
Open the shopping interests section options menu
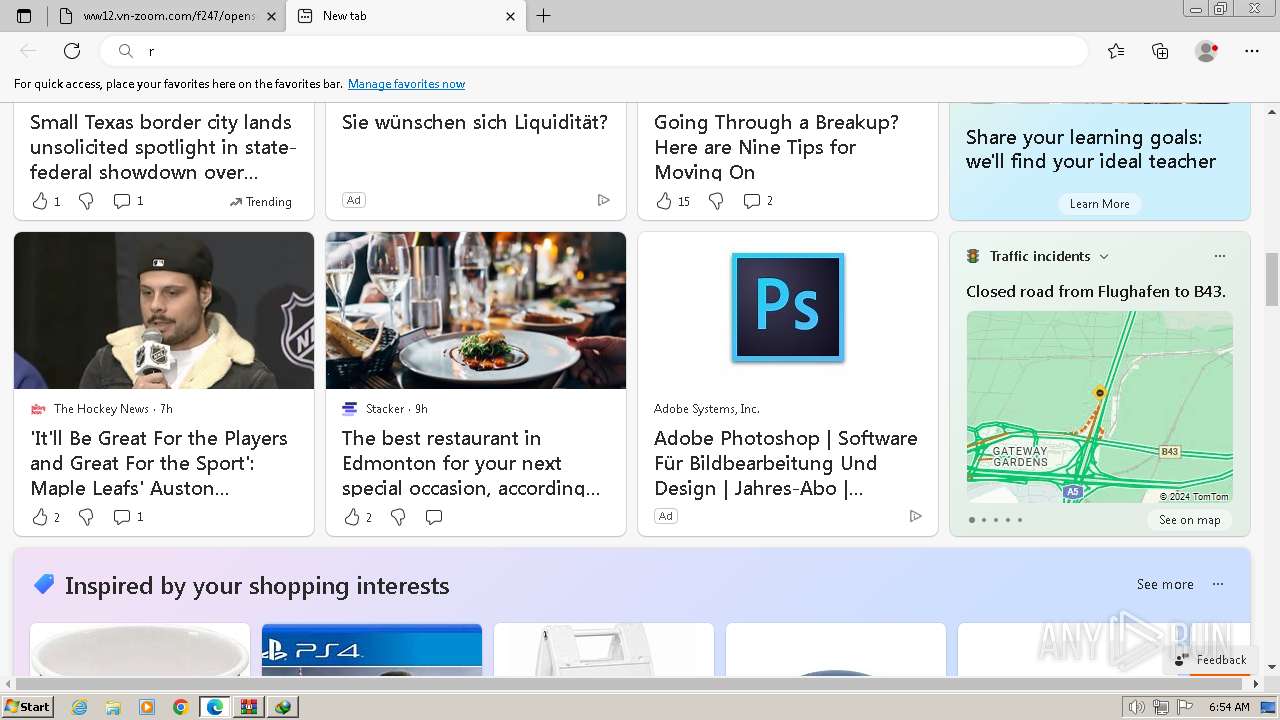(x=1218, y=584)
